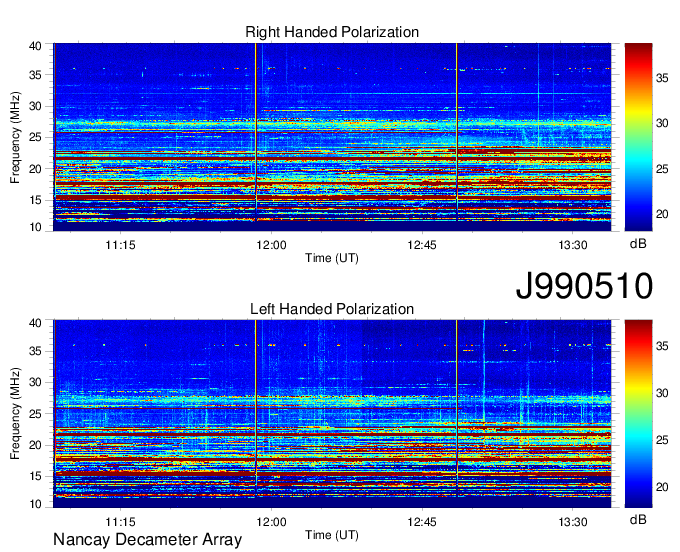The height and width of the screenshot is (552, 680).
Task: Click the 10 MHz tick label on the top plot
Action: click(x=35, y=227)
